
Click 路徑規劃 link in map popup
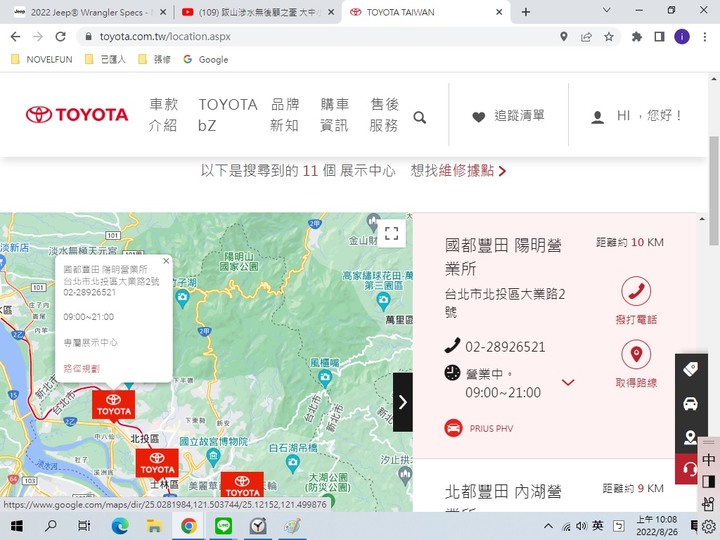click(81, 368)
